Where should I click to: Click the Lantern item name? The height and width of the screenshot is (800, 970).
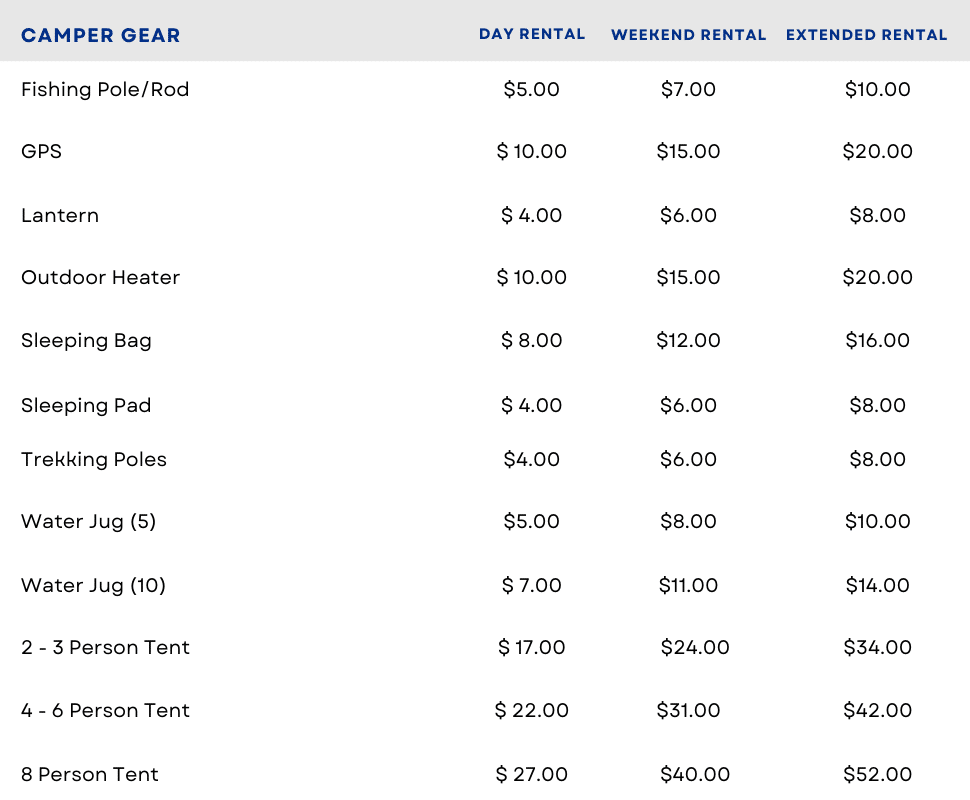(60, 215)
